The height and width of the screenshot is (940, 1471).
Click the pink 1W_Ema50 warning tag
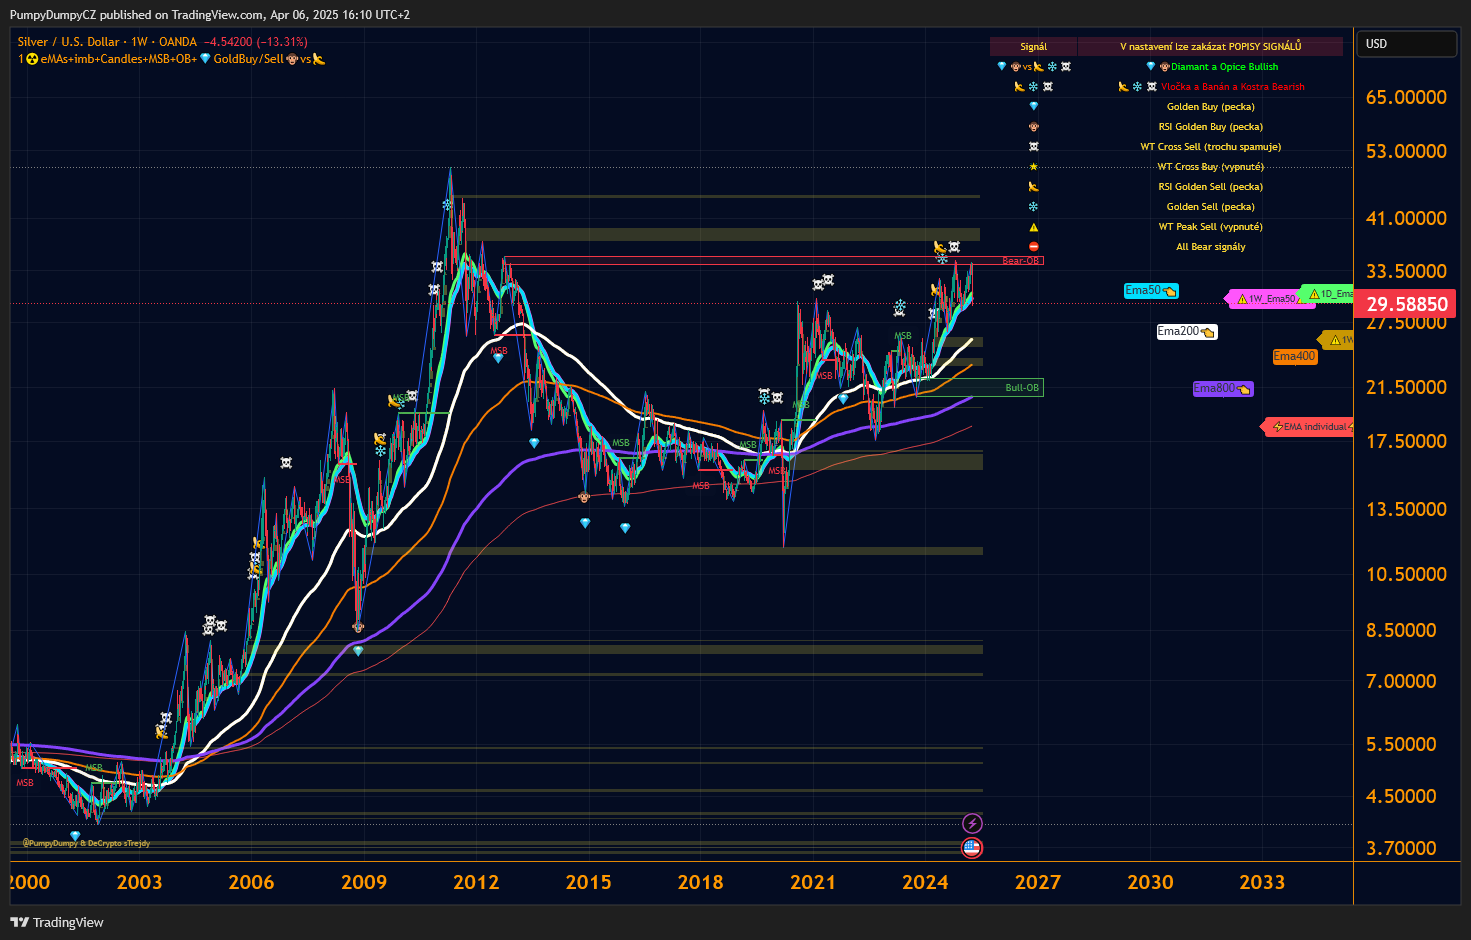tap(1266, 298)
